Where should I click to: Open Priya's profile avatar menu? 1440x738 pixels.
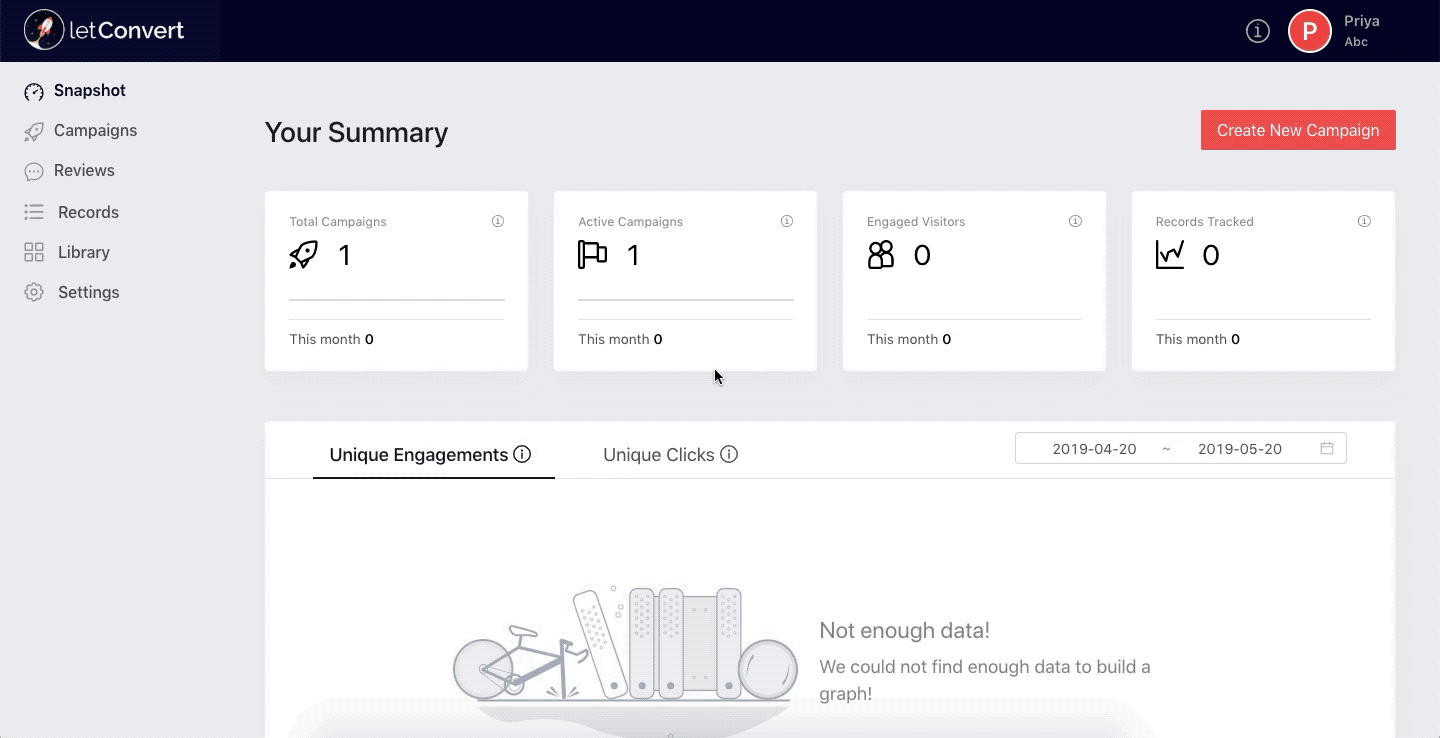1309,31
